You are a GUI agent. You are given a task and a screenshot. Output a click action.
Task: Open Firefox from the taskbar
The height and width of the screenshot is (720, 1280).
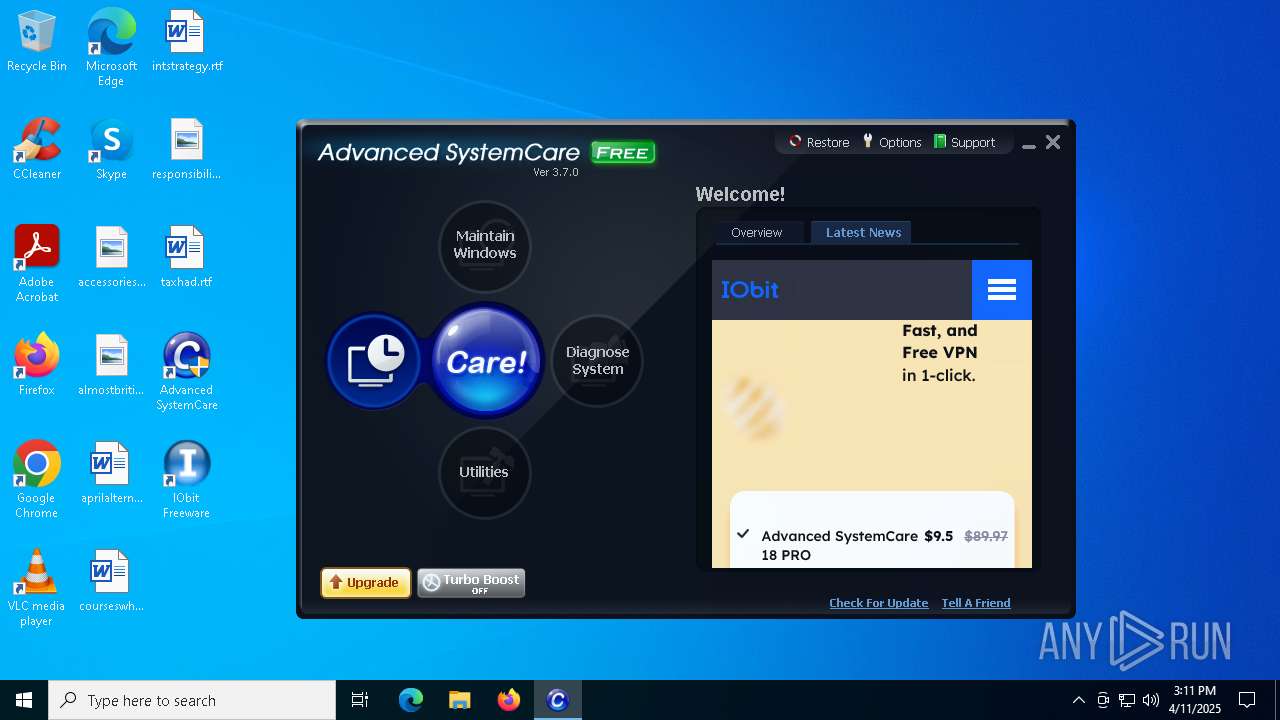pyautogui.click(x=509, y=700)
